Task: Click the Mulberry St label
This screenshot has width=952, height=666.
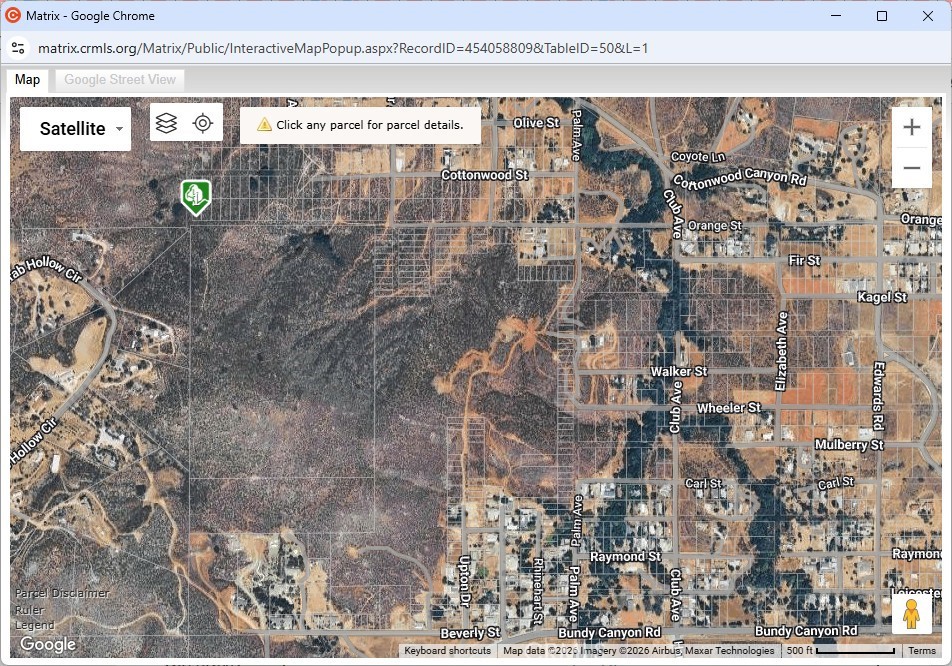Action: [849, 444]
